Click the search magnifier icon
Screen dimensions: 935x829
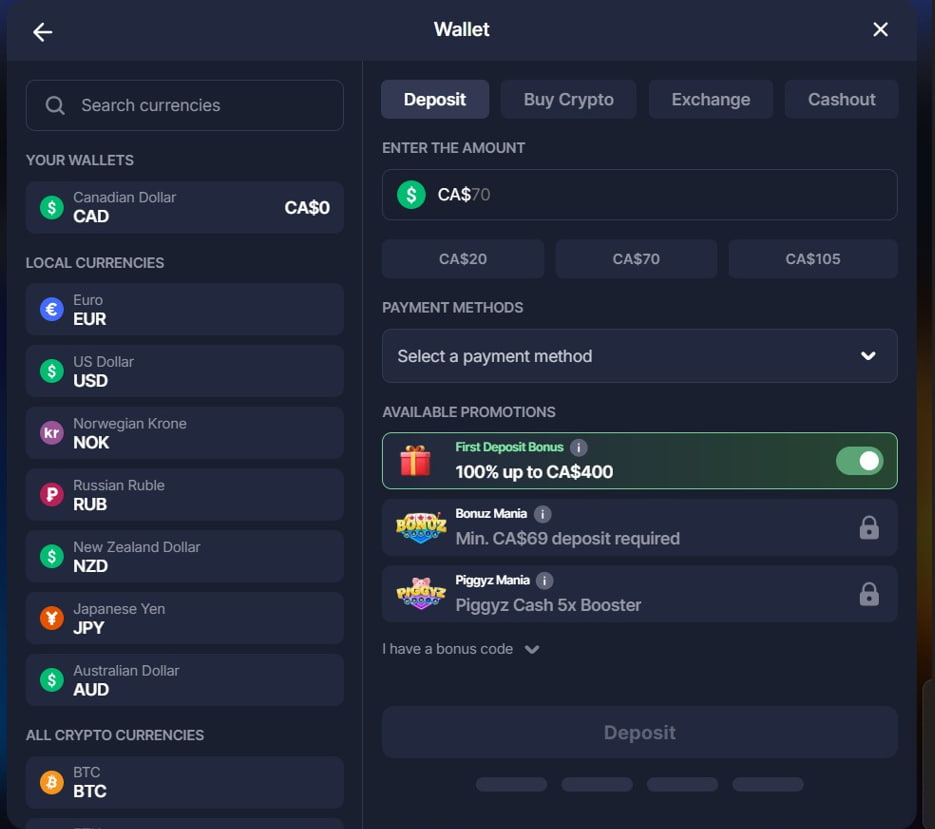tap(55, 105)
